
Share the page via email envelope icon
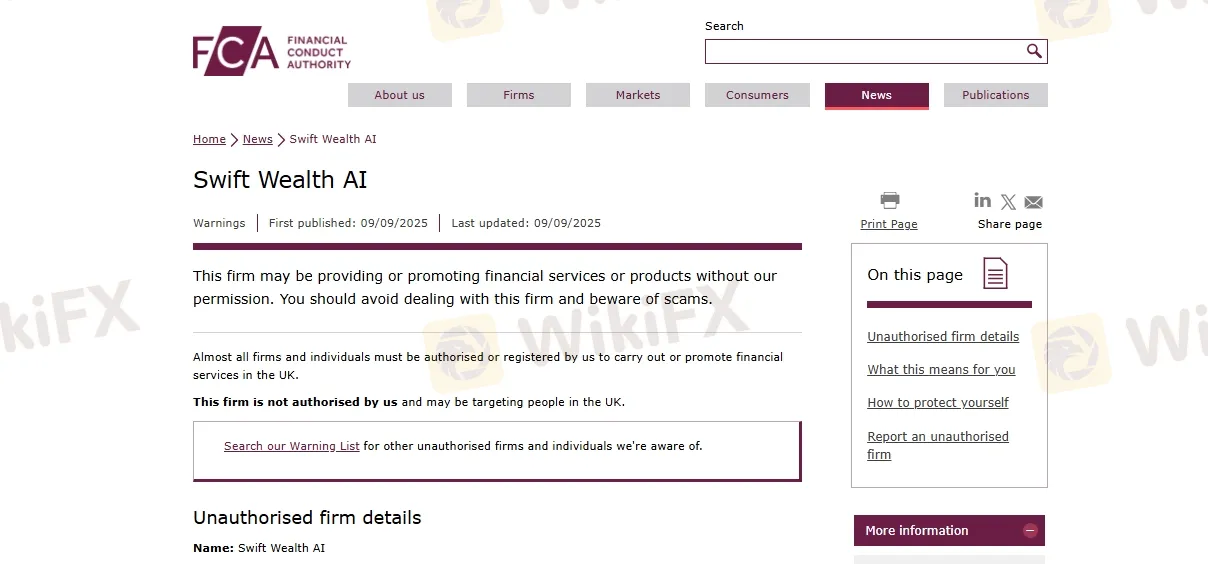coord(1034,202)
